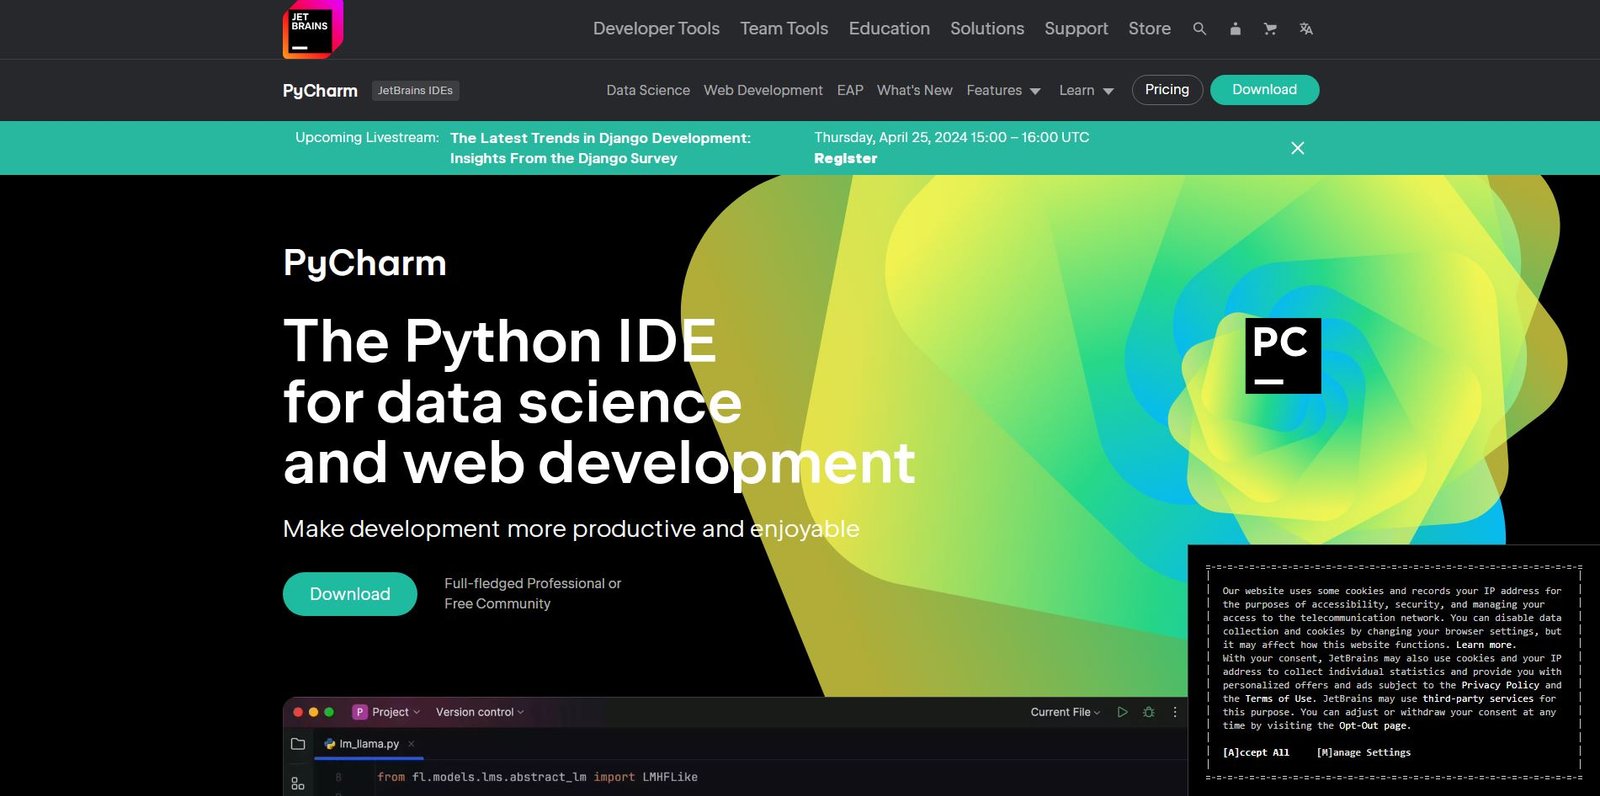Click the Run play icon in IDE preview
1600x796 pixels.
click(1122, 712)
